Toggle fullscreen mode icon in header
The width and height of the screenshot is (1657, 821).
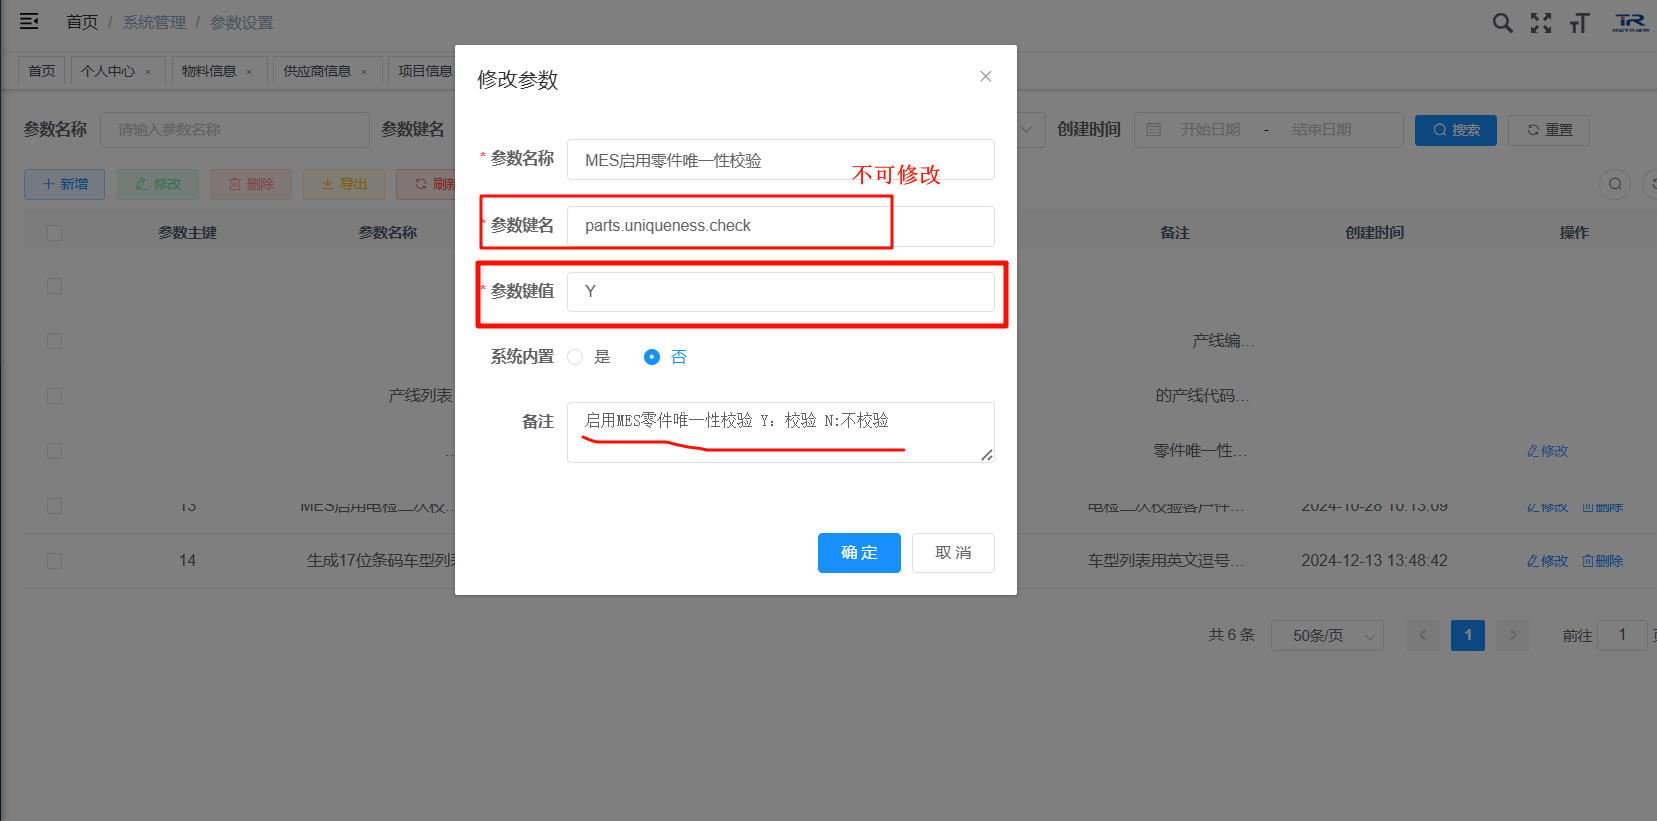(x=1541, y=23)
